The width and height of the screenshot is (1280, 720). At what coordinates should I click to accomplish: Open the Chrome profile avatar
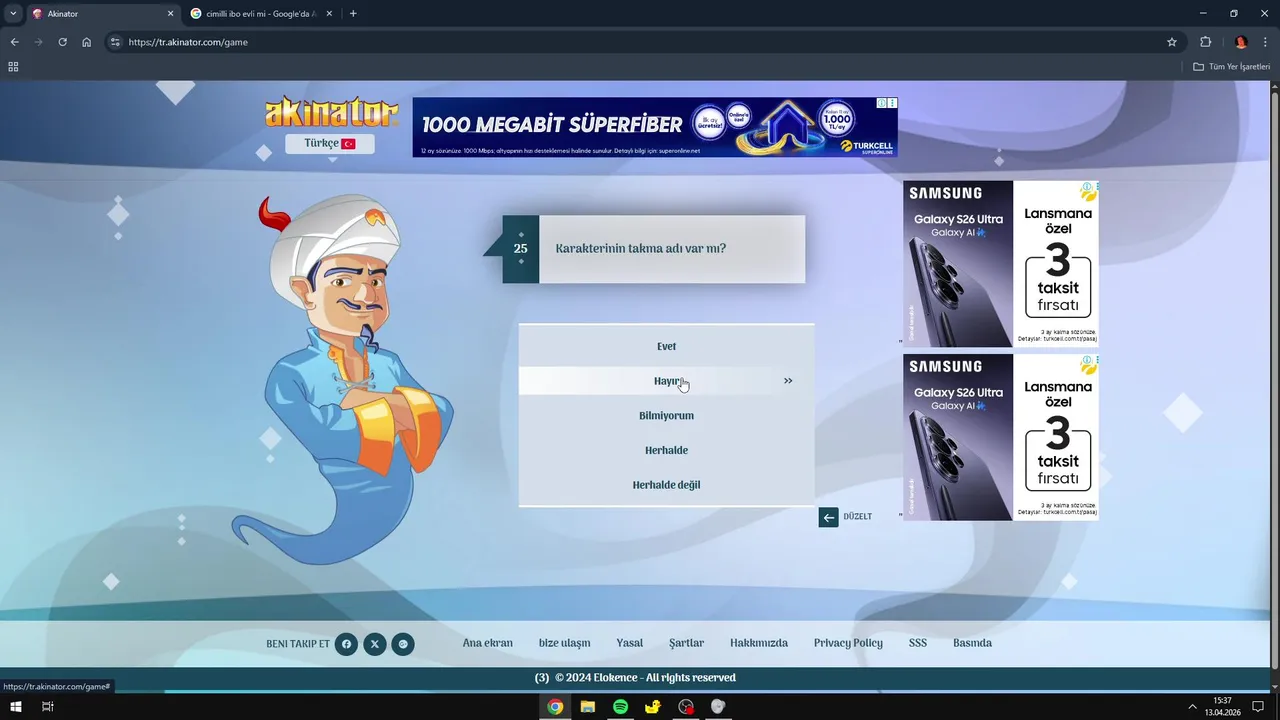(1241, 42)
